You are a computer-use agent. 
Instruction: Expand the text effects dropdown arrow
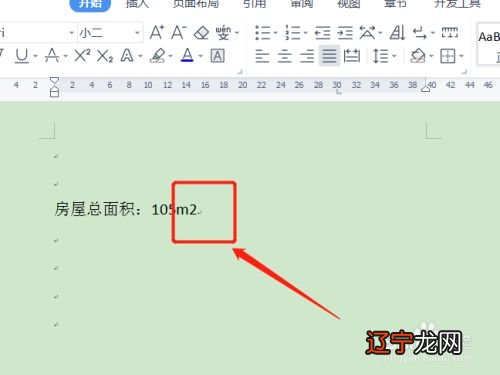click(x=140, y=56)
